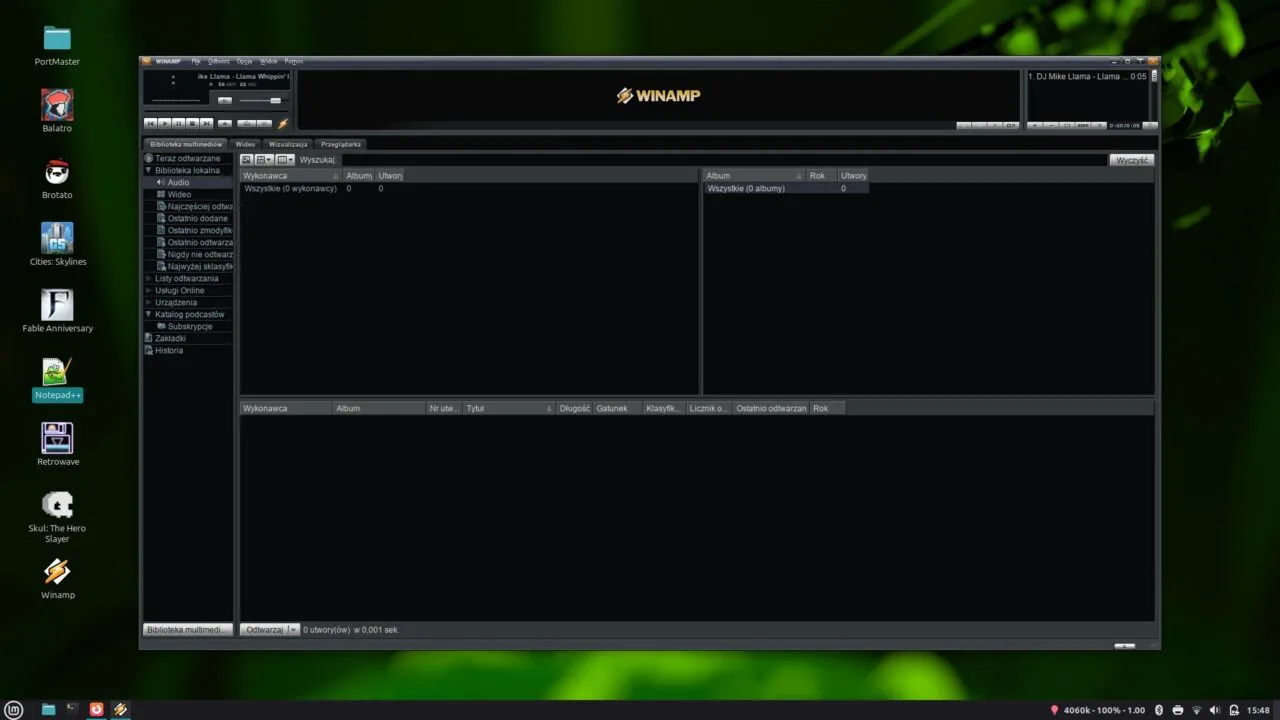1280x720 pixels.
Task: Select the DJ Mike Llama playlist entry
Action: [1087, 76]
